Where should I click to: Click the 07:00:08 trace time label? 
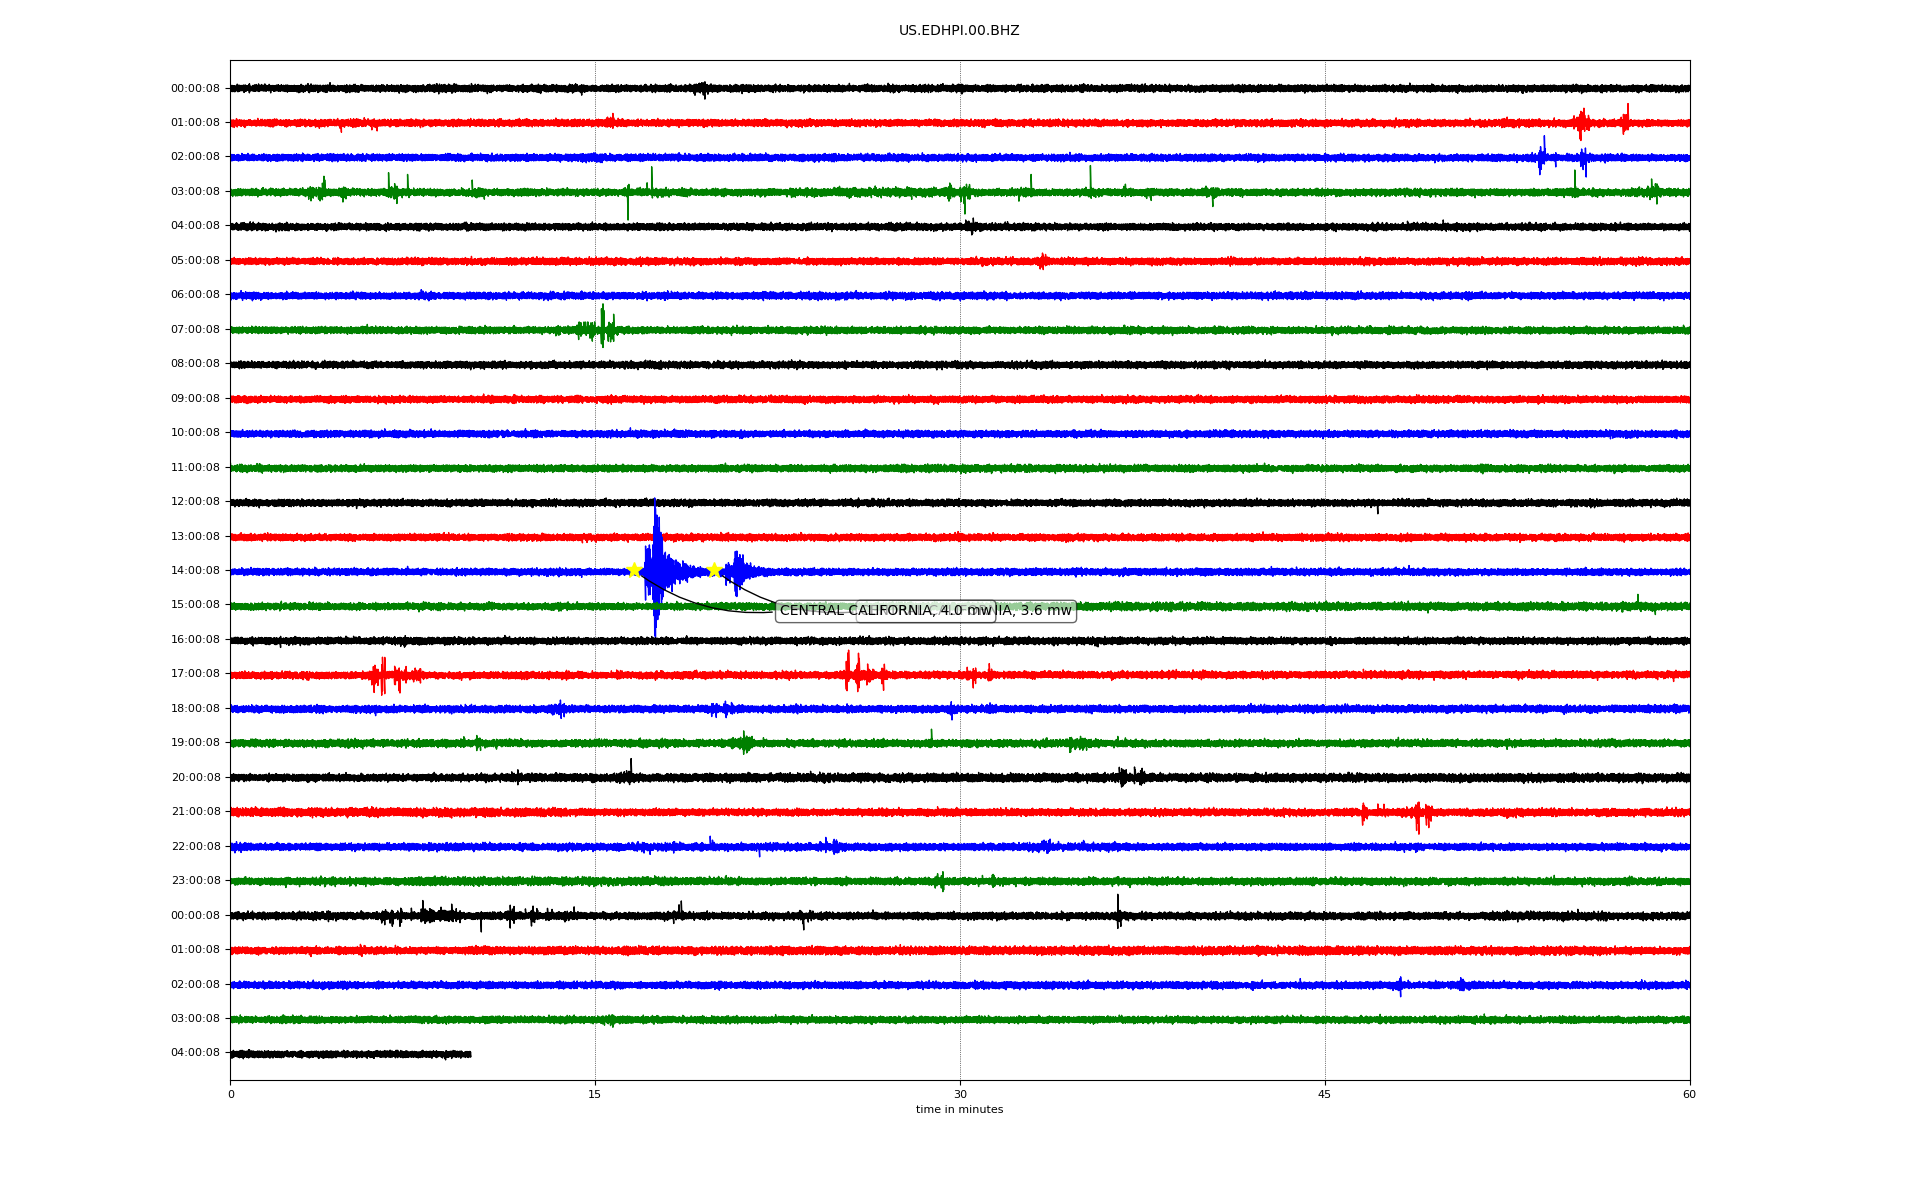click(195, 330)
